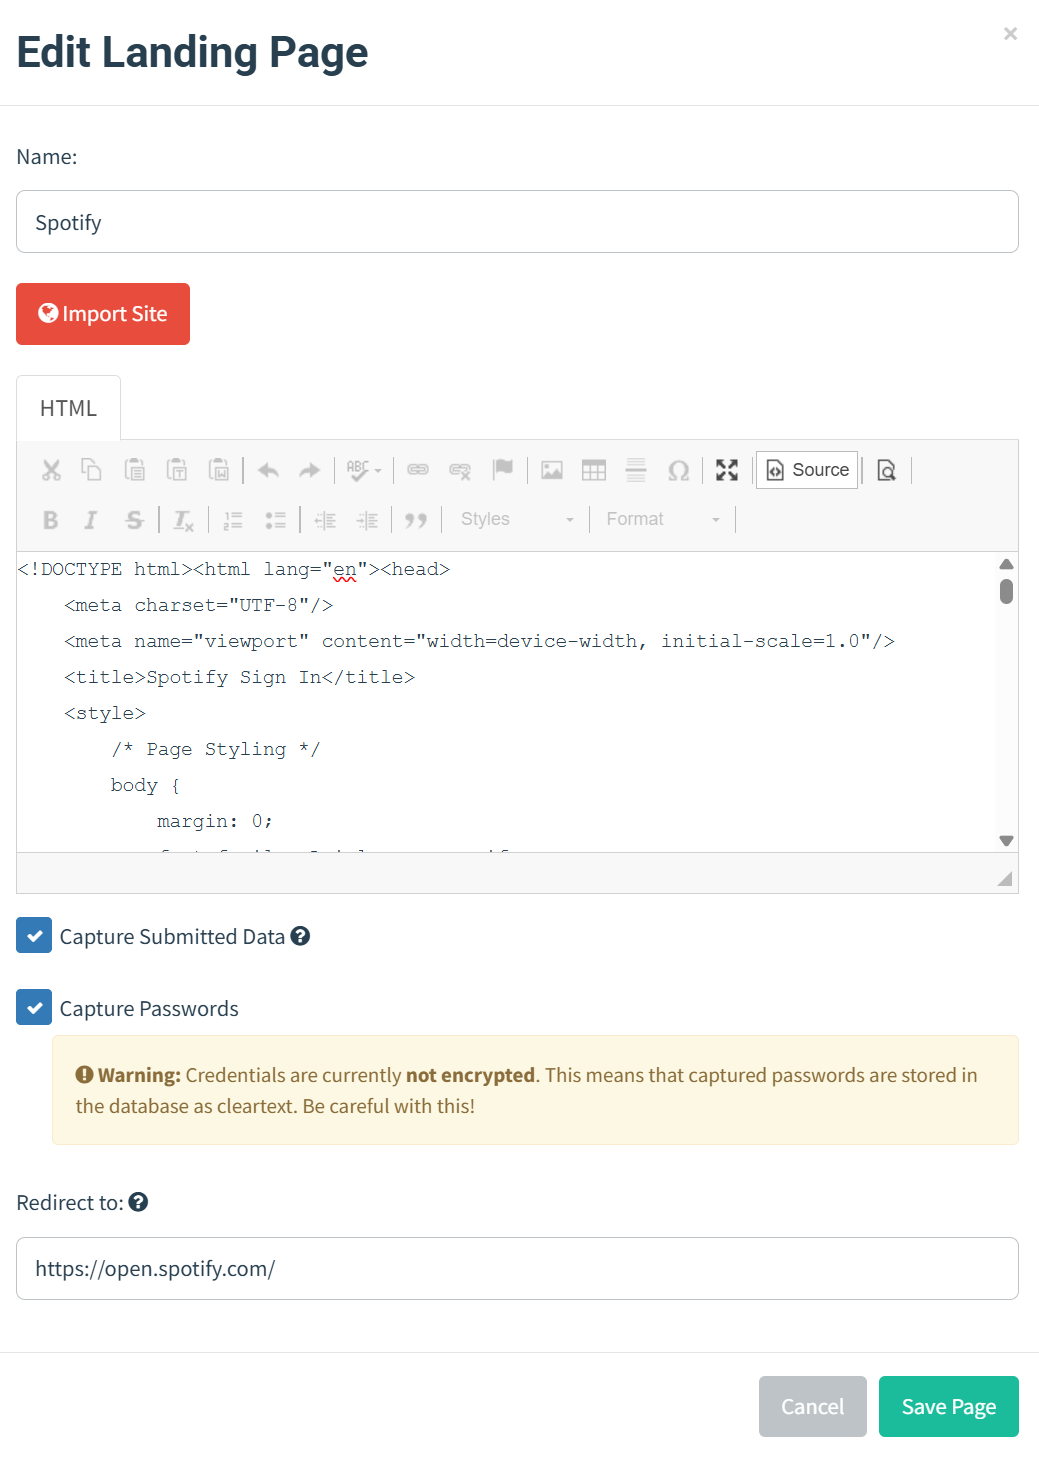Viewport: 1039px width, 1457px height.
Task: Open spell check dropdown arrow
Action: coord(378,470)
